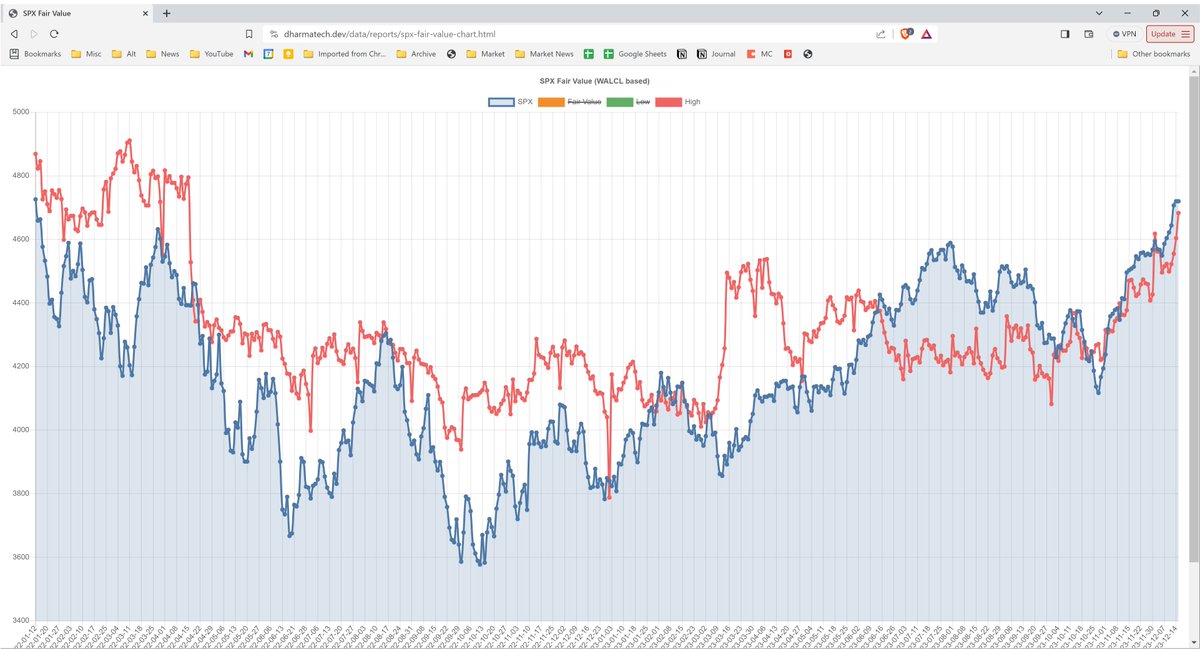Reload the page with the refresh icon
The height and width of the screenshot is (649, 1200).
tap(54, 34)
